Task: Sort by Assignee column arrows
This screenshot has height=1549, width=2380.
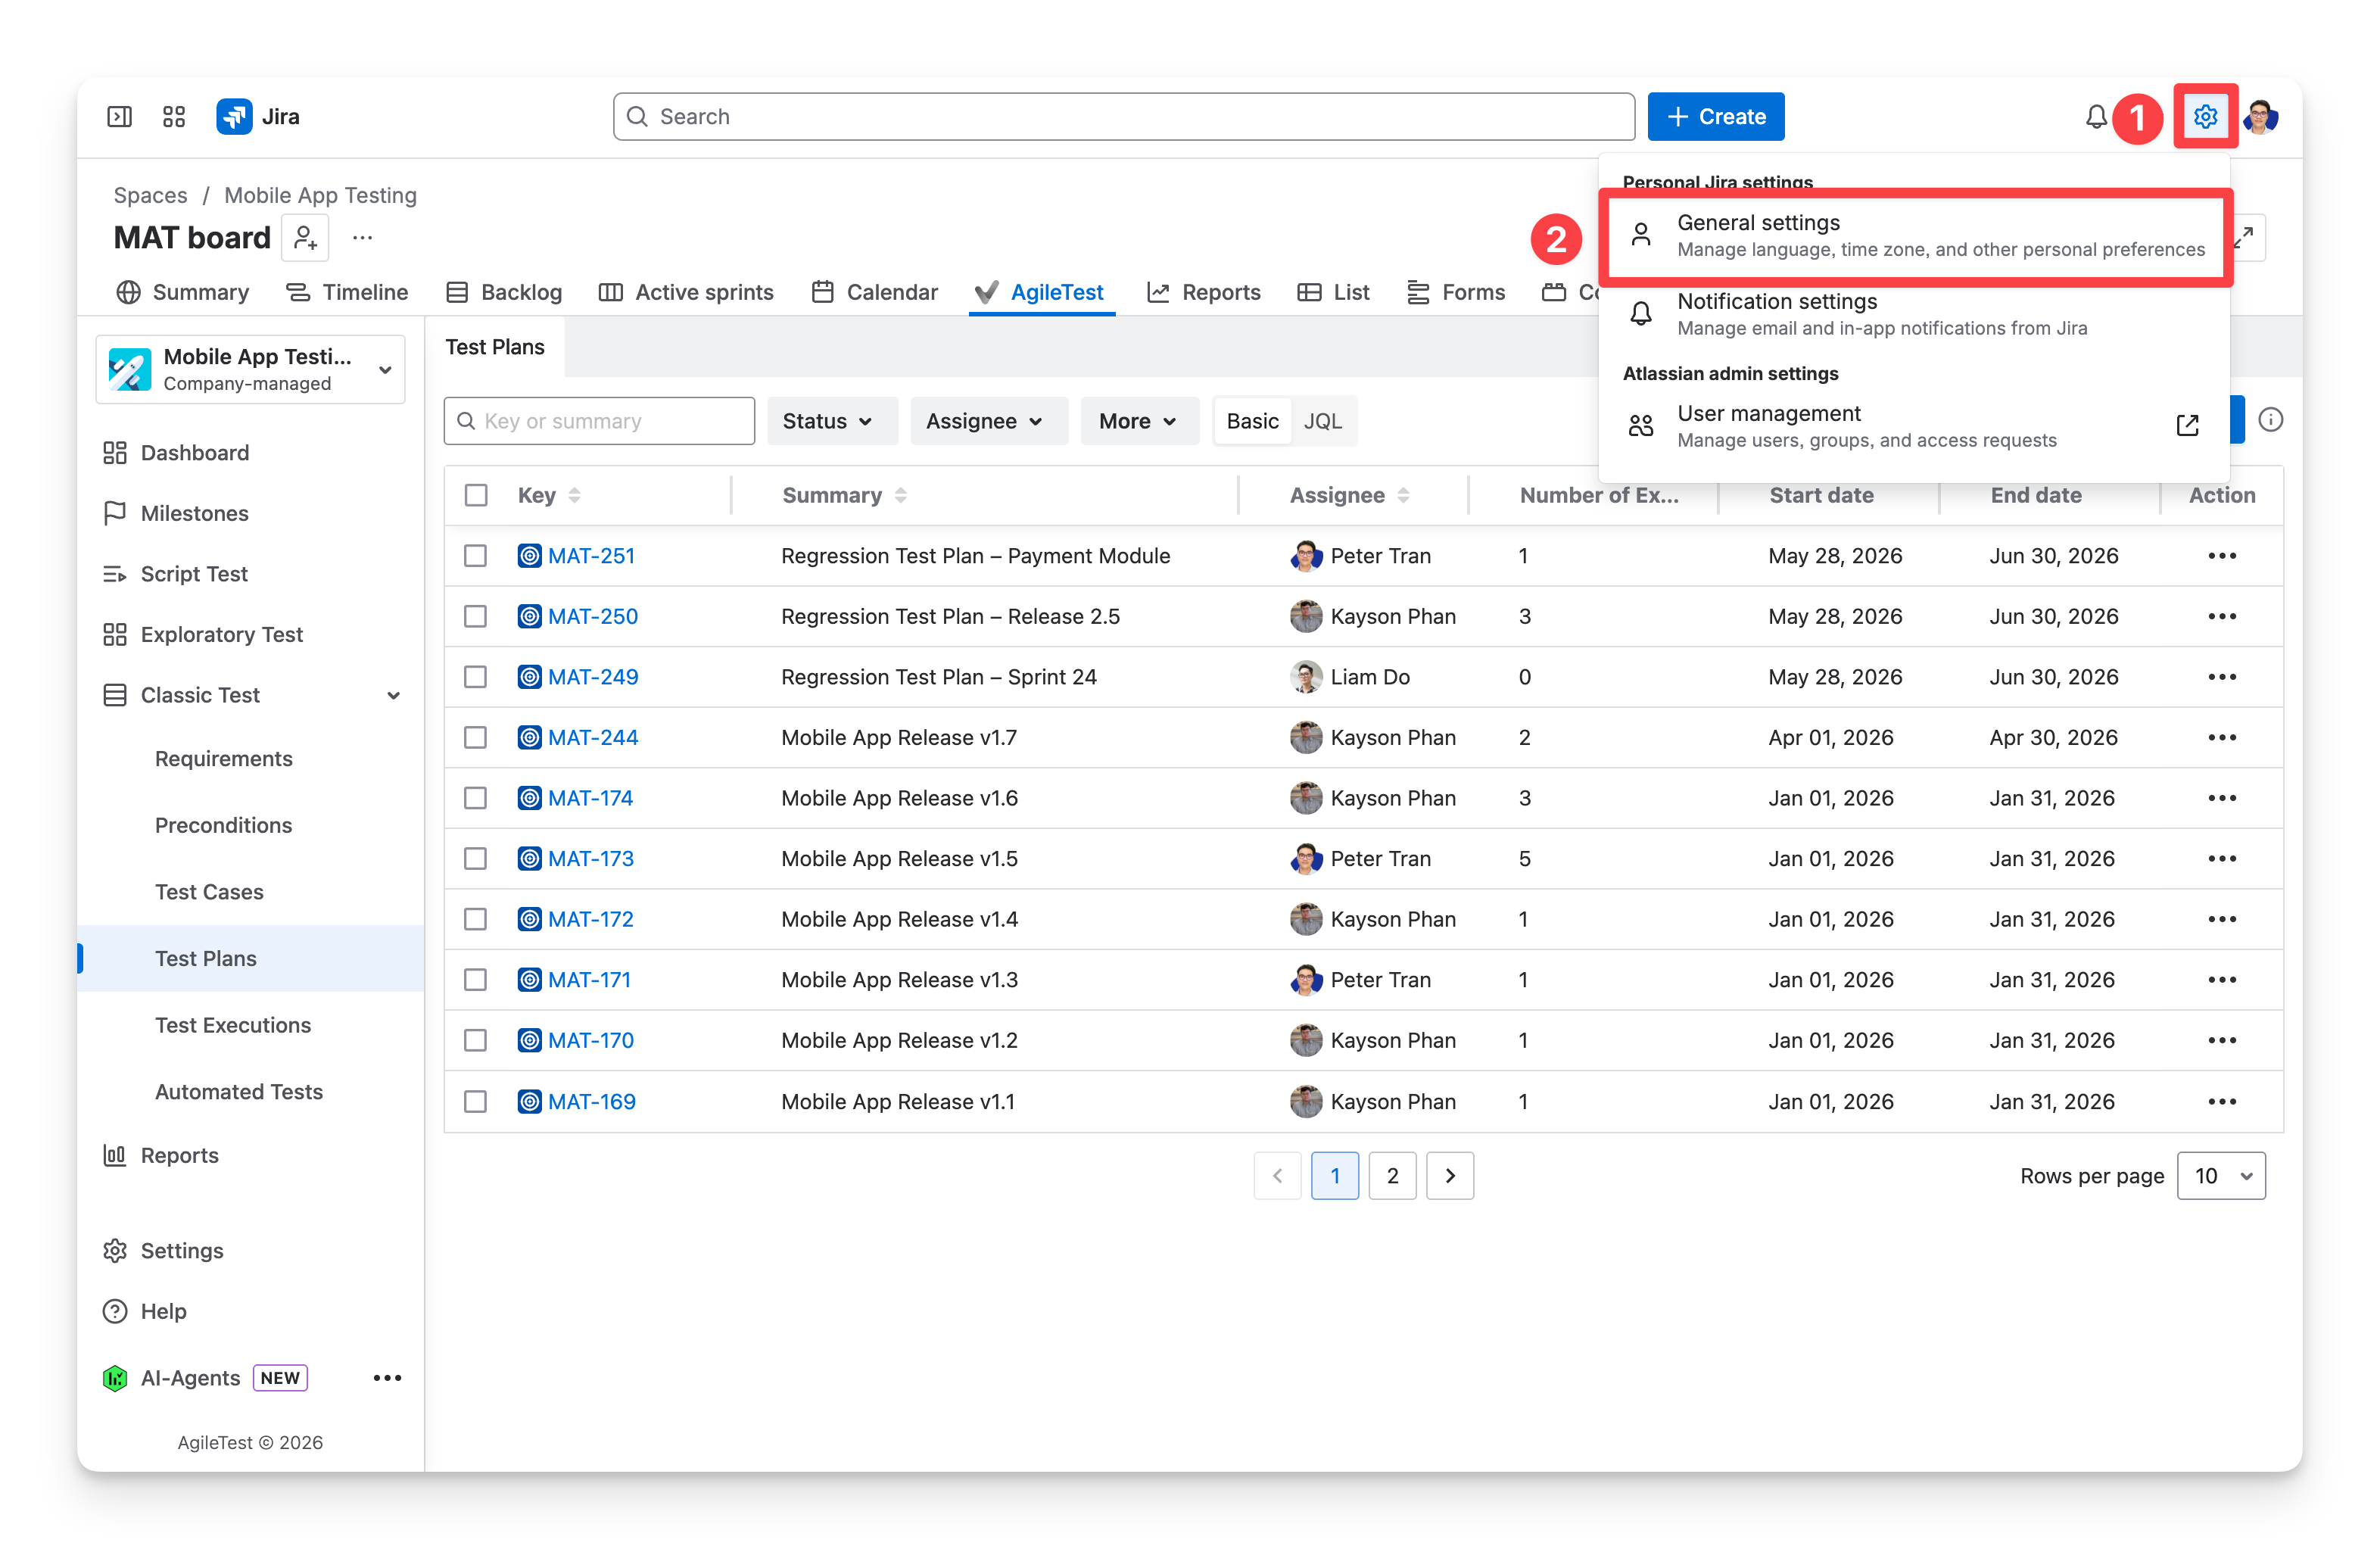Action: click(x=1403, y=496)
